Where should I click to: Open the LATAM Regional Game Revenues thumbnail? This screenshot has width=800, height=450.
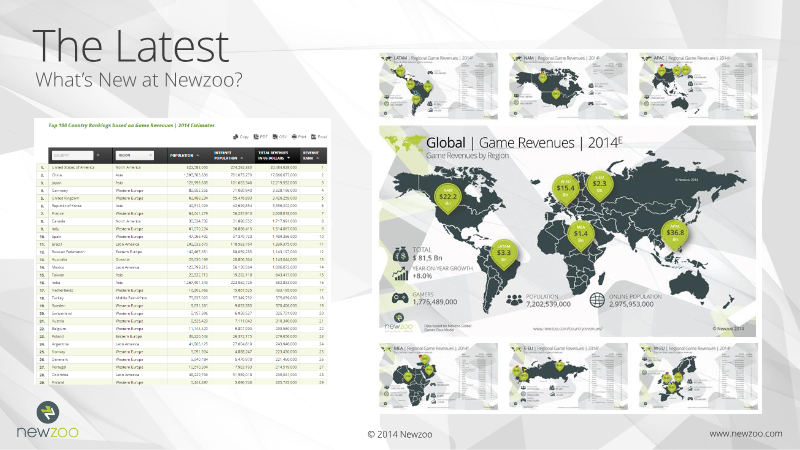click(x=438, y=86)
